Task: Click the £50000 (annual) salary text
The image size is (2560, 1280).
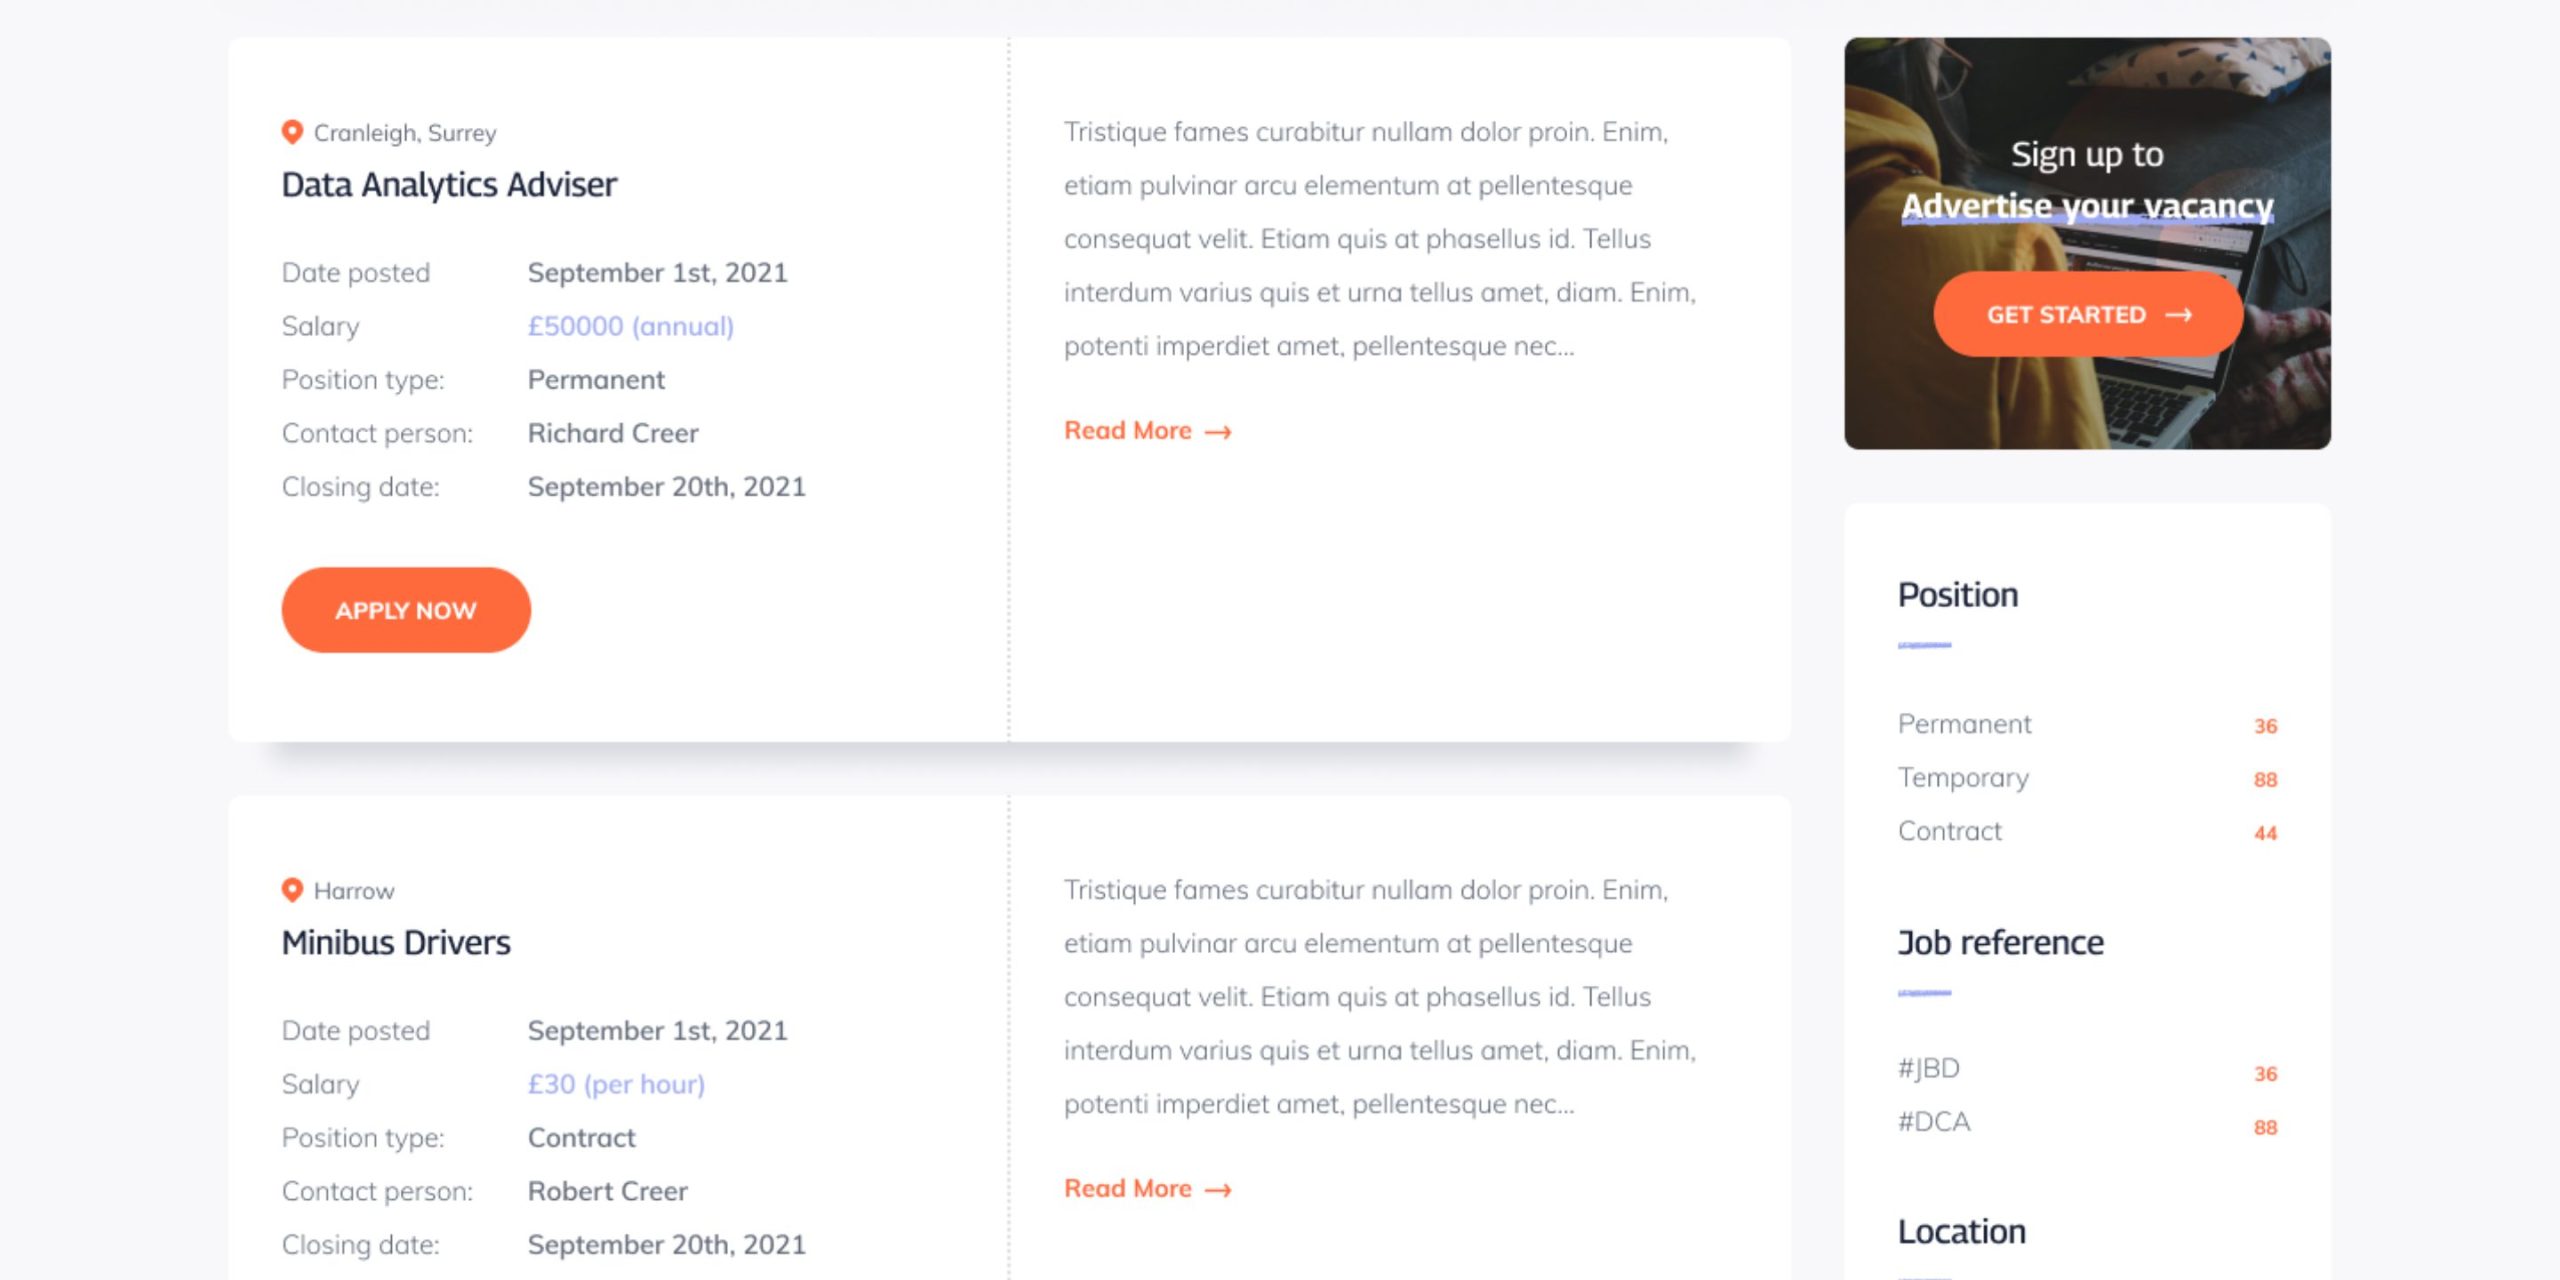Action: pos(631,326)
